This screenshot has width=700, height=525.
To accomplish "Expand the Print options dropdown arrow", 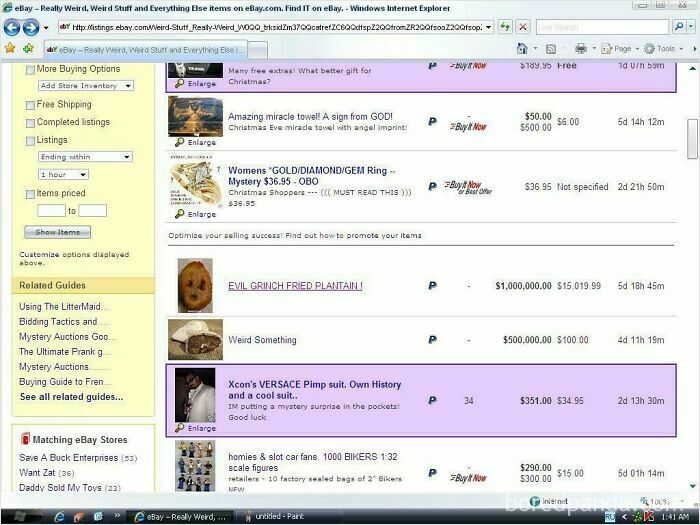I will (x=593, y=49).
